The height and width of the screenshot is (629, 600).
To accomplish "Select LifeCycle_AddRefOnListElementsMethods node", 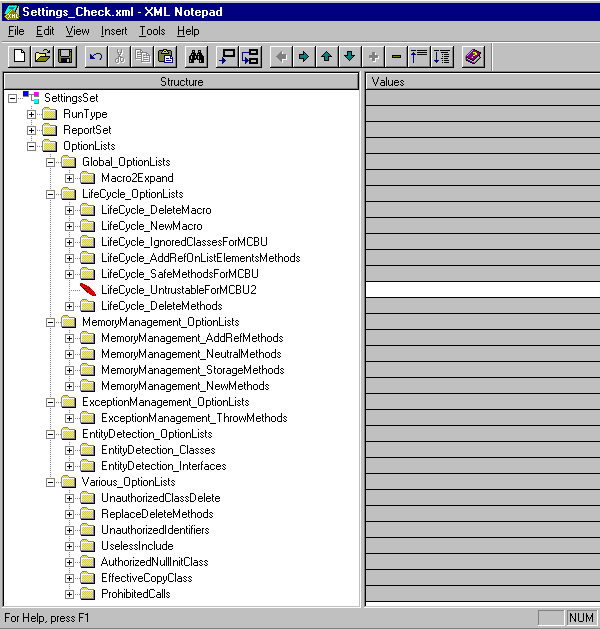I will pos(201,258).
